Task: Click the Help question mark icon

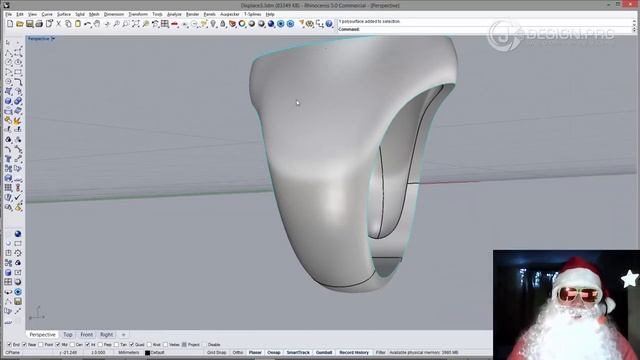Action: (x=329, y=24)
